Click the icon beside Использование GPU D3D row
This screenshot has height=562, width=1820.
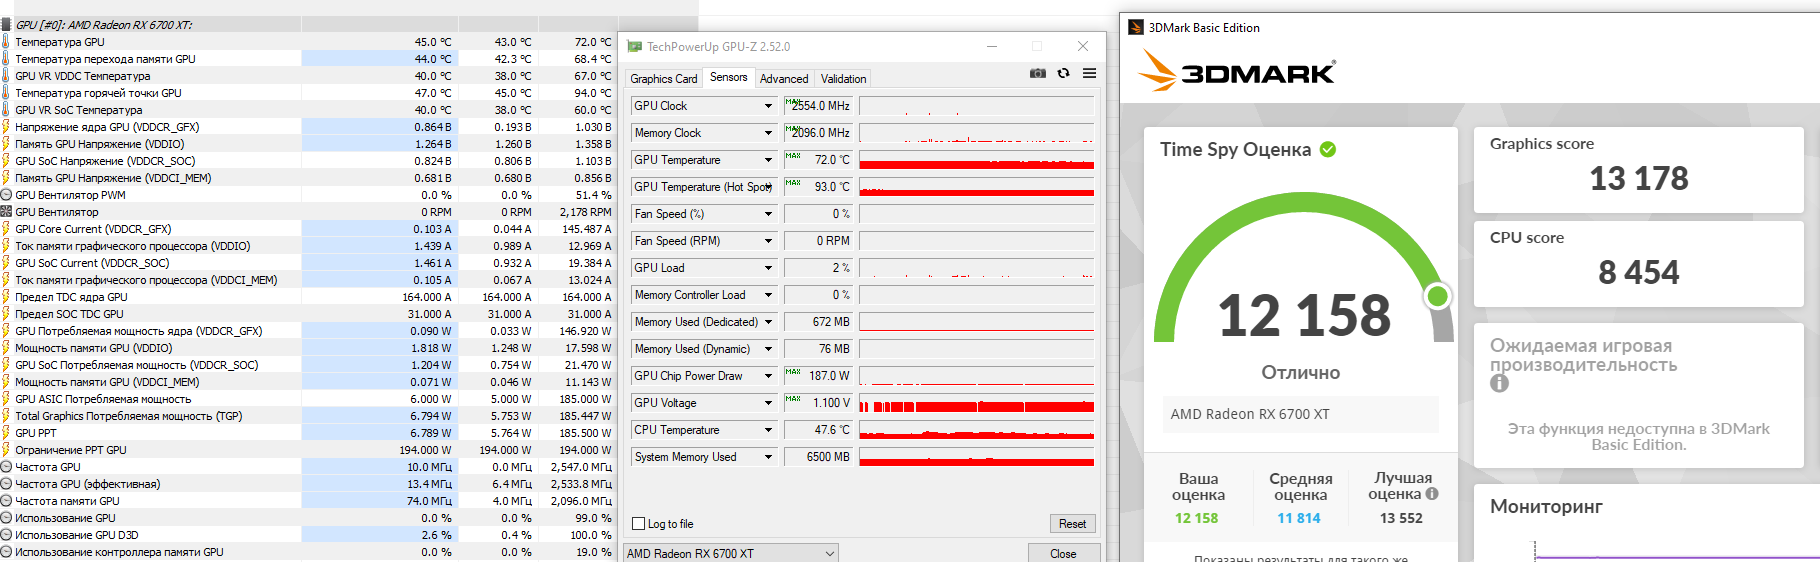click(x=6, y=535)
